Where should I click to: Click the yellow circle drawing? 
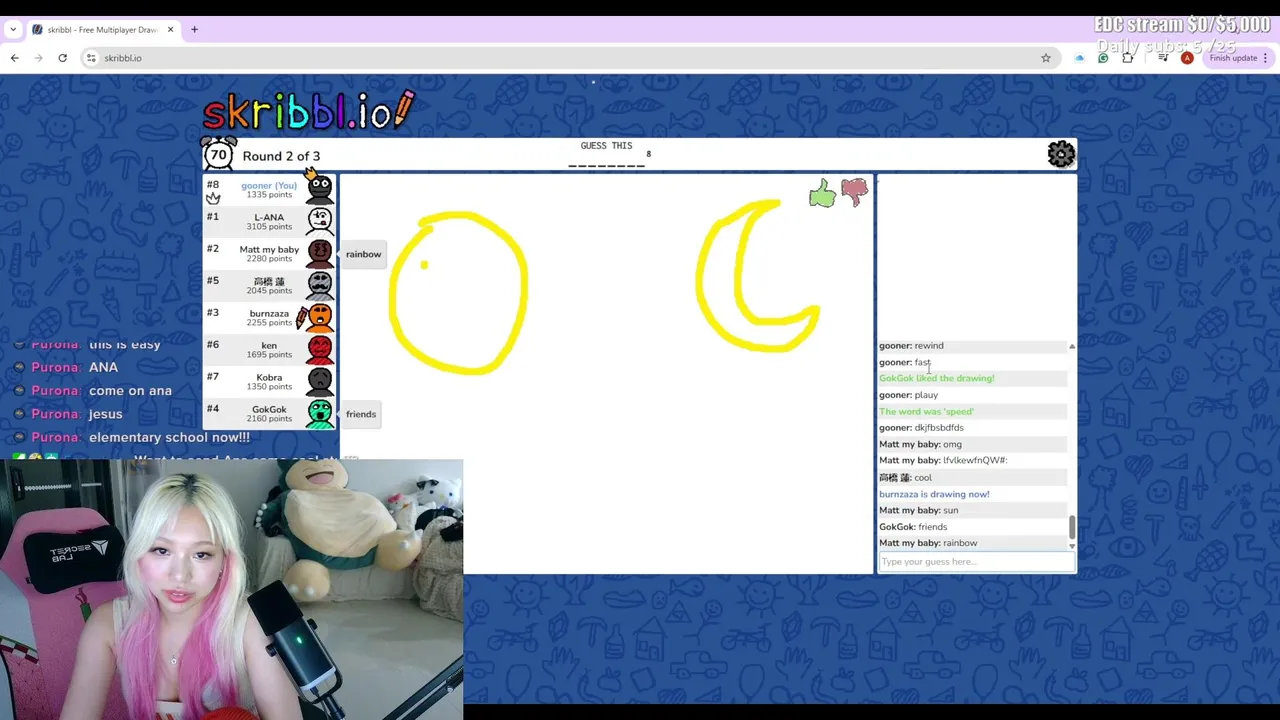(459, 293)
